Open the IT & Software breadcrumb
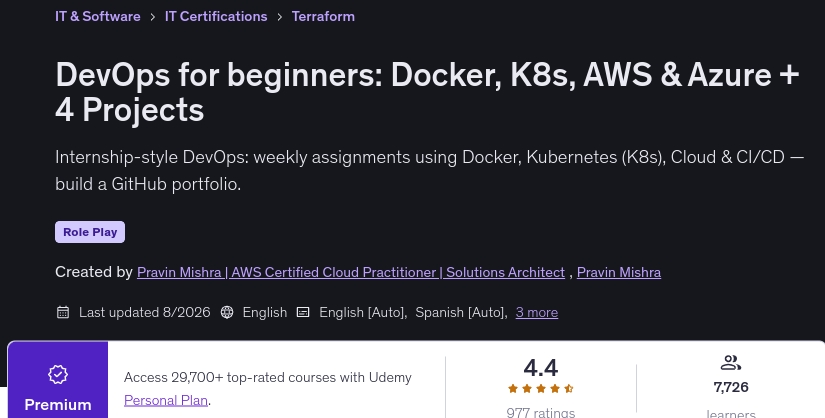Screen dimensions: 825x418 pyautogui.click(x=98, y=16)
